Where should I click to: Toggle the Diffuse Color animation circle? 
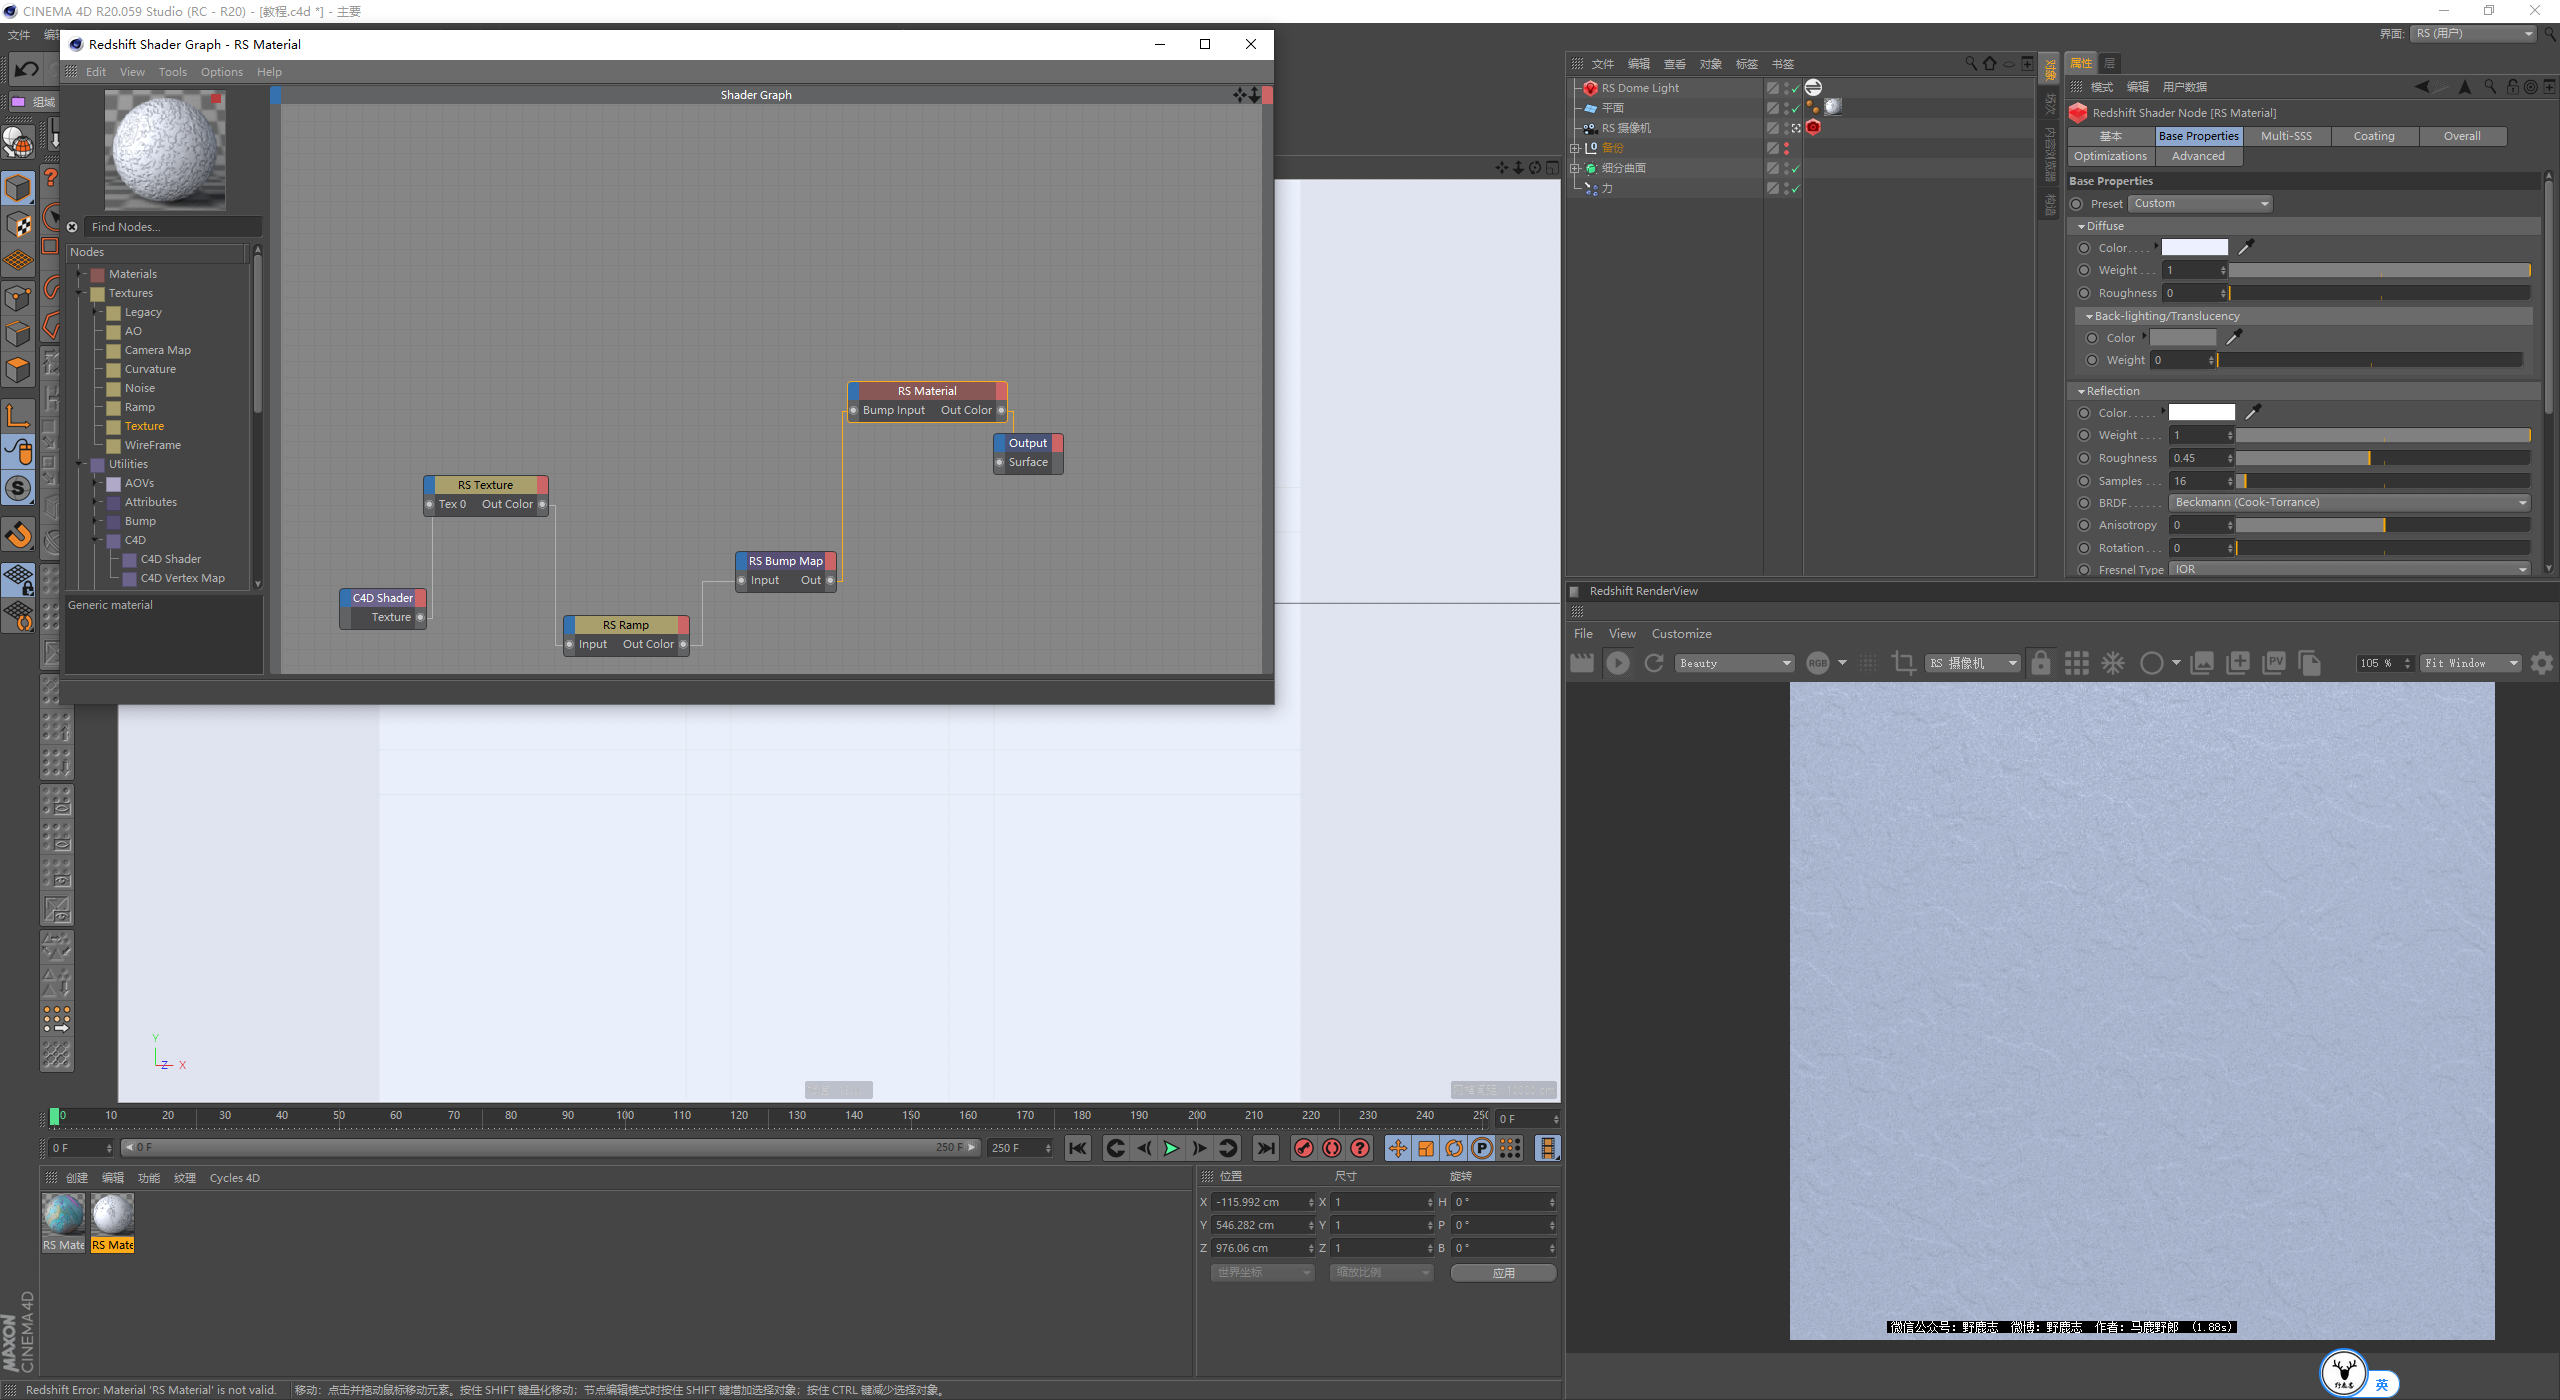pyautogui.click(x=2084, y=248)
